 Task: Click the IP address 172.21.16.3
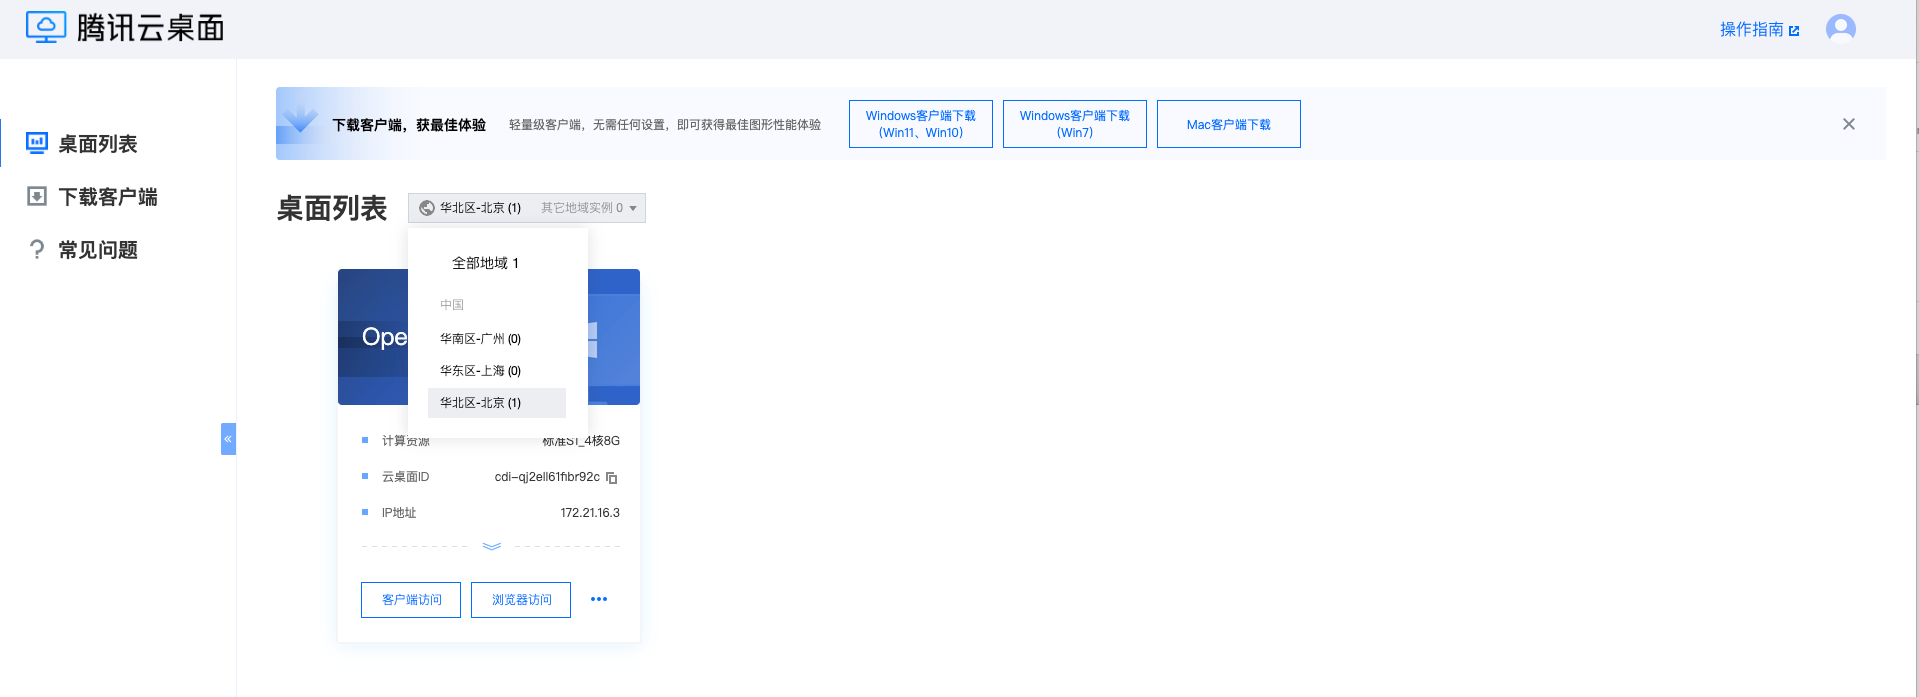click(590, 513)
